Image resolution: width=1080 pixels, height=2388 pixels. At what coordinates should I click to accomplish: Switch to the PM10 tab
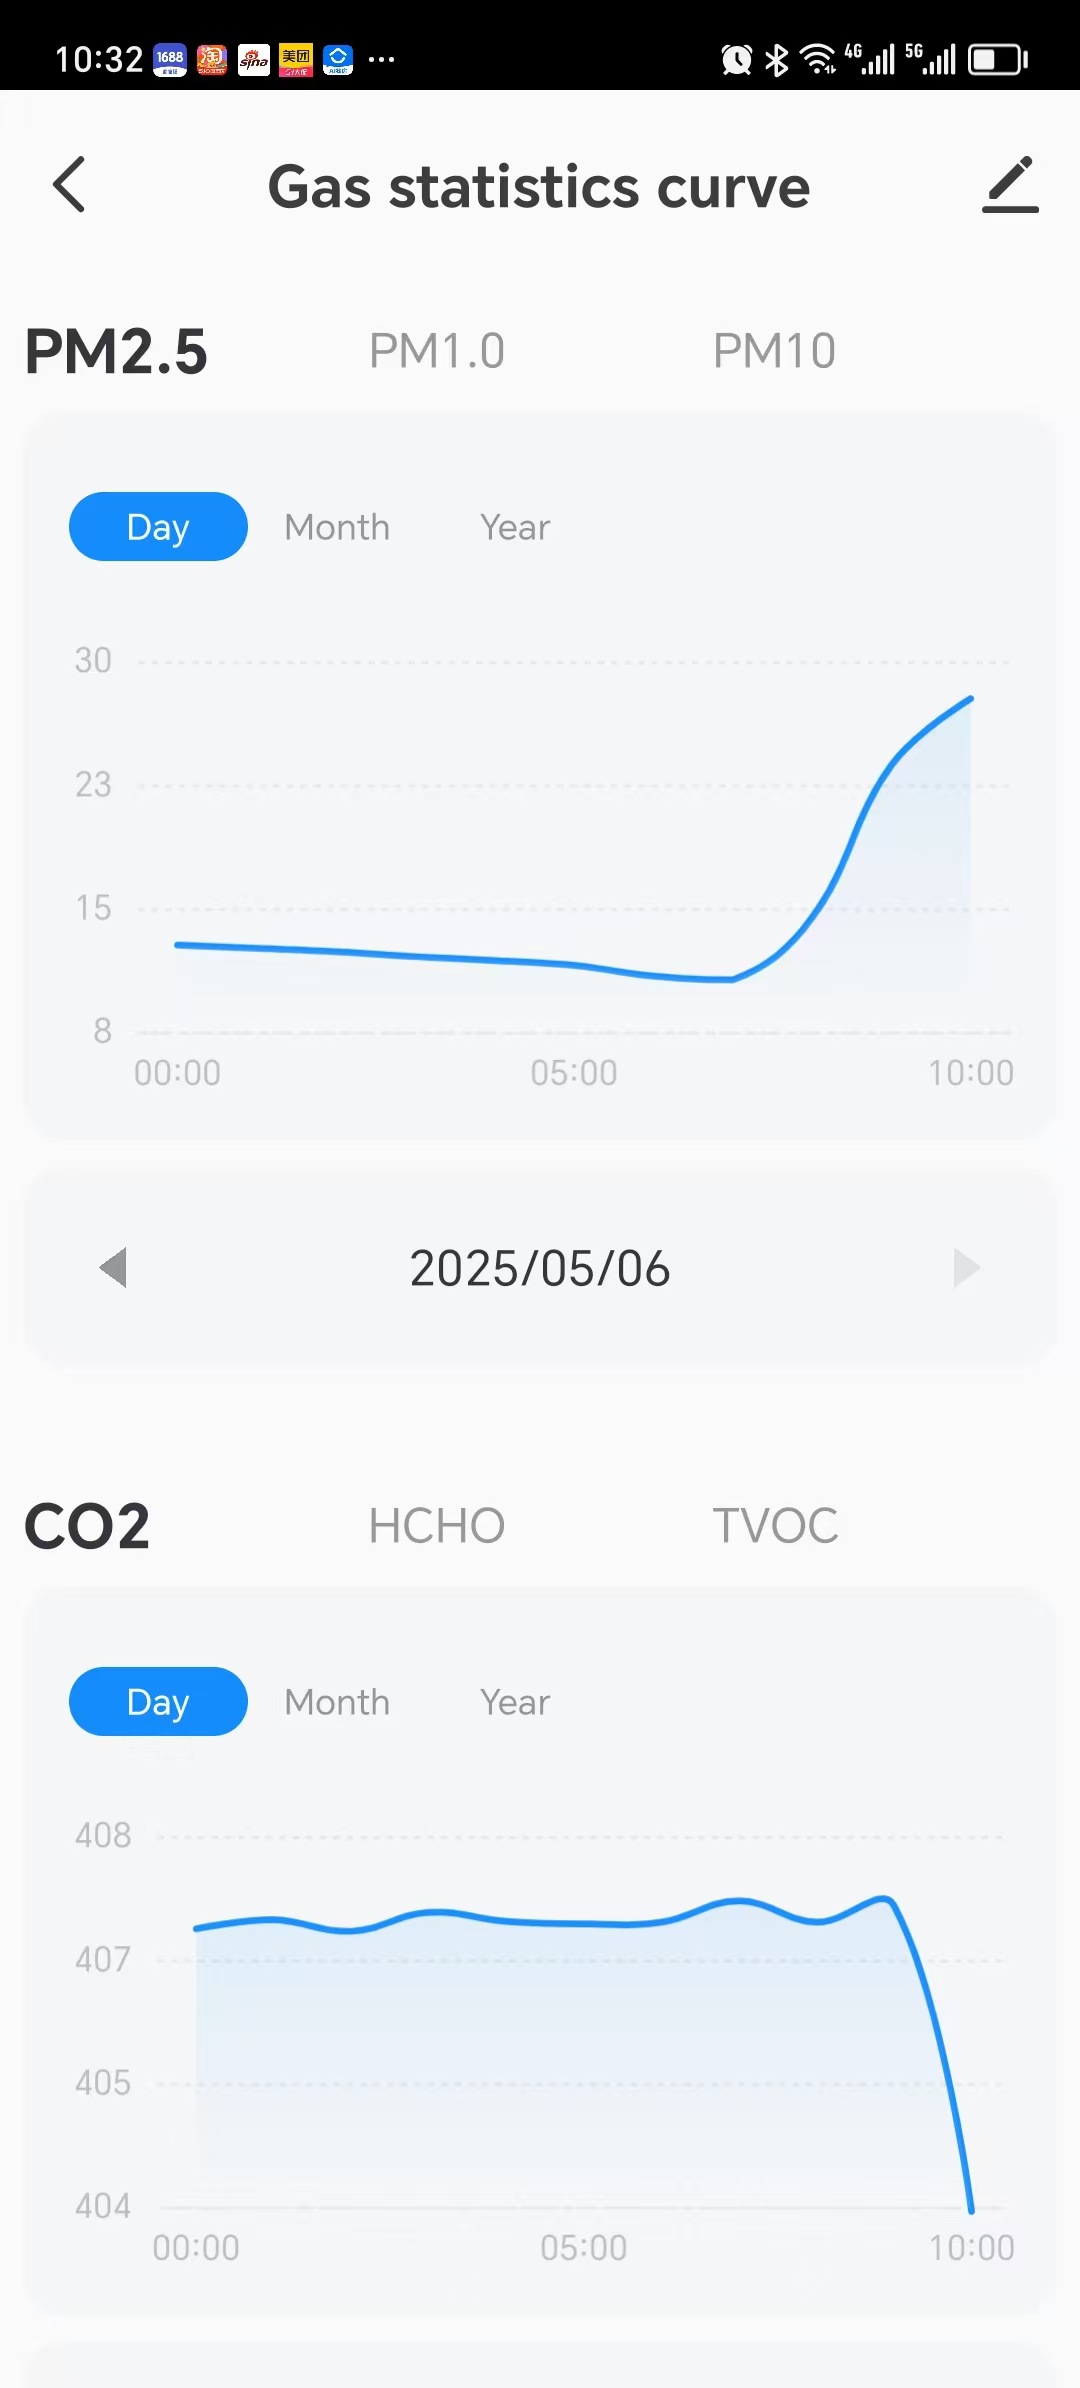tap(774, 351)
